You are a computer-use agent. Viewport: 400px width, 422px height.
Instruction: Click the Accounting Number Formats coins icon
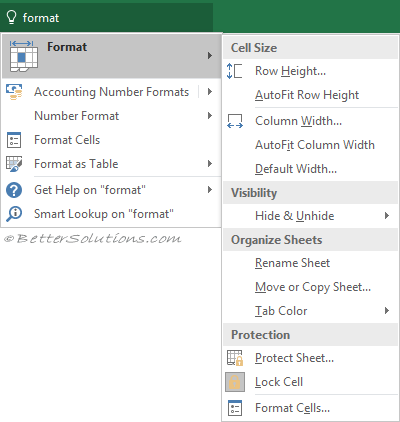tap(14, 92)
